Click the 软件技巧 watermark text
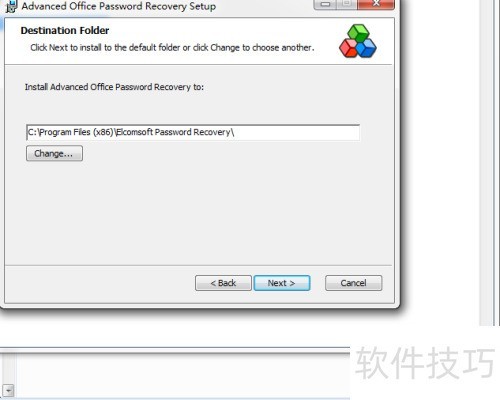500x400 pixels. (424, 363)
